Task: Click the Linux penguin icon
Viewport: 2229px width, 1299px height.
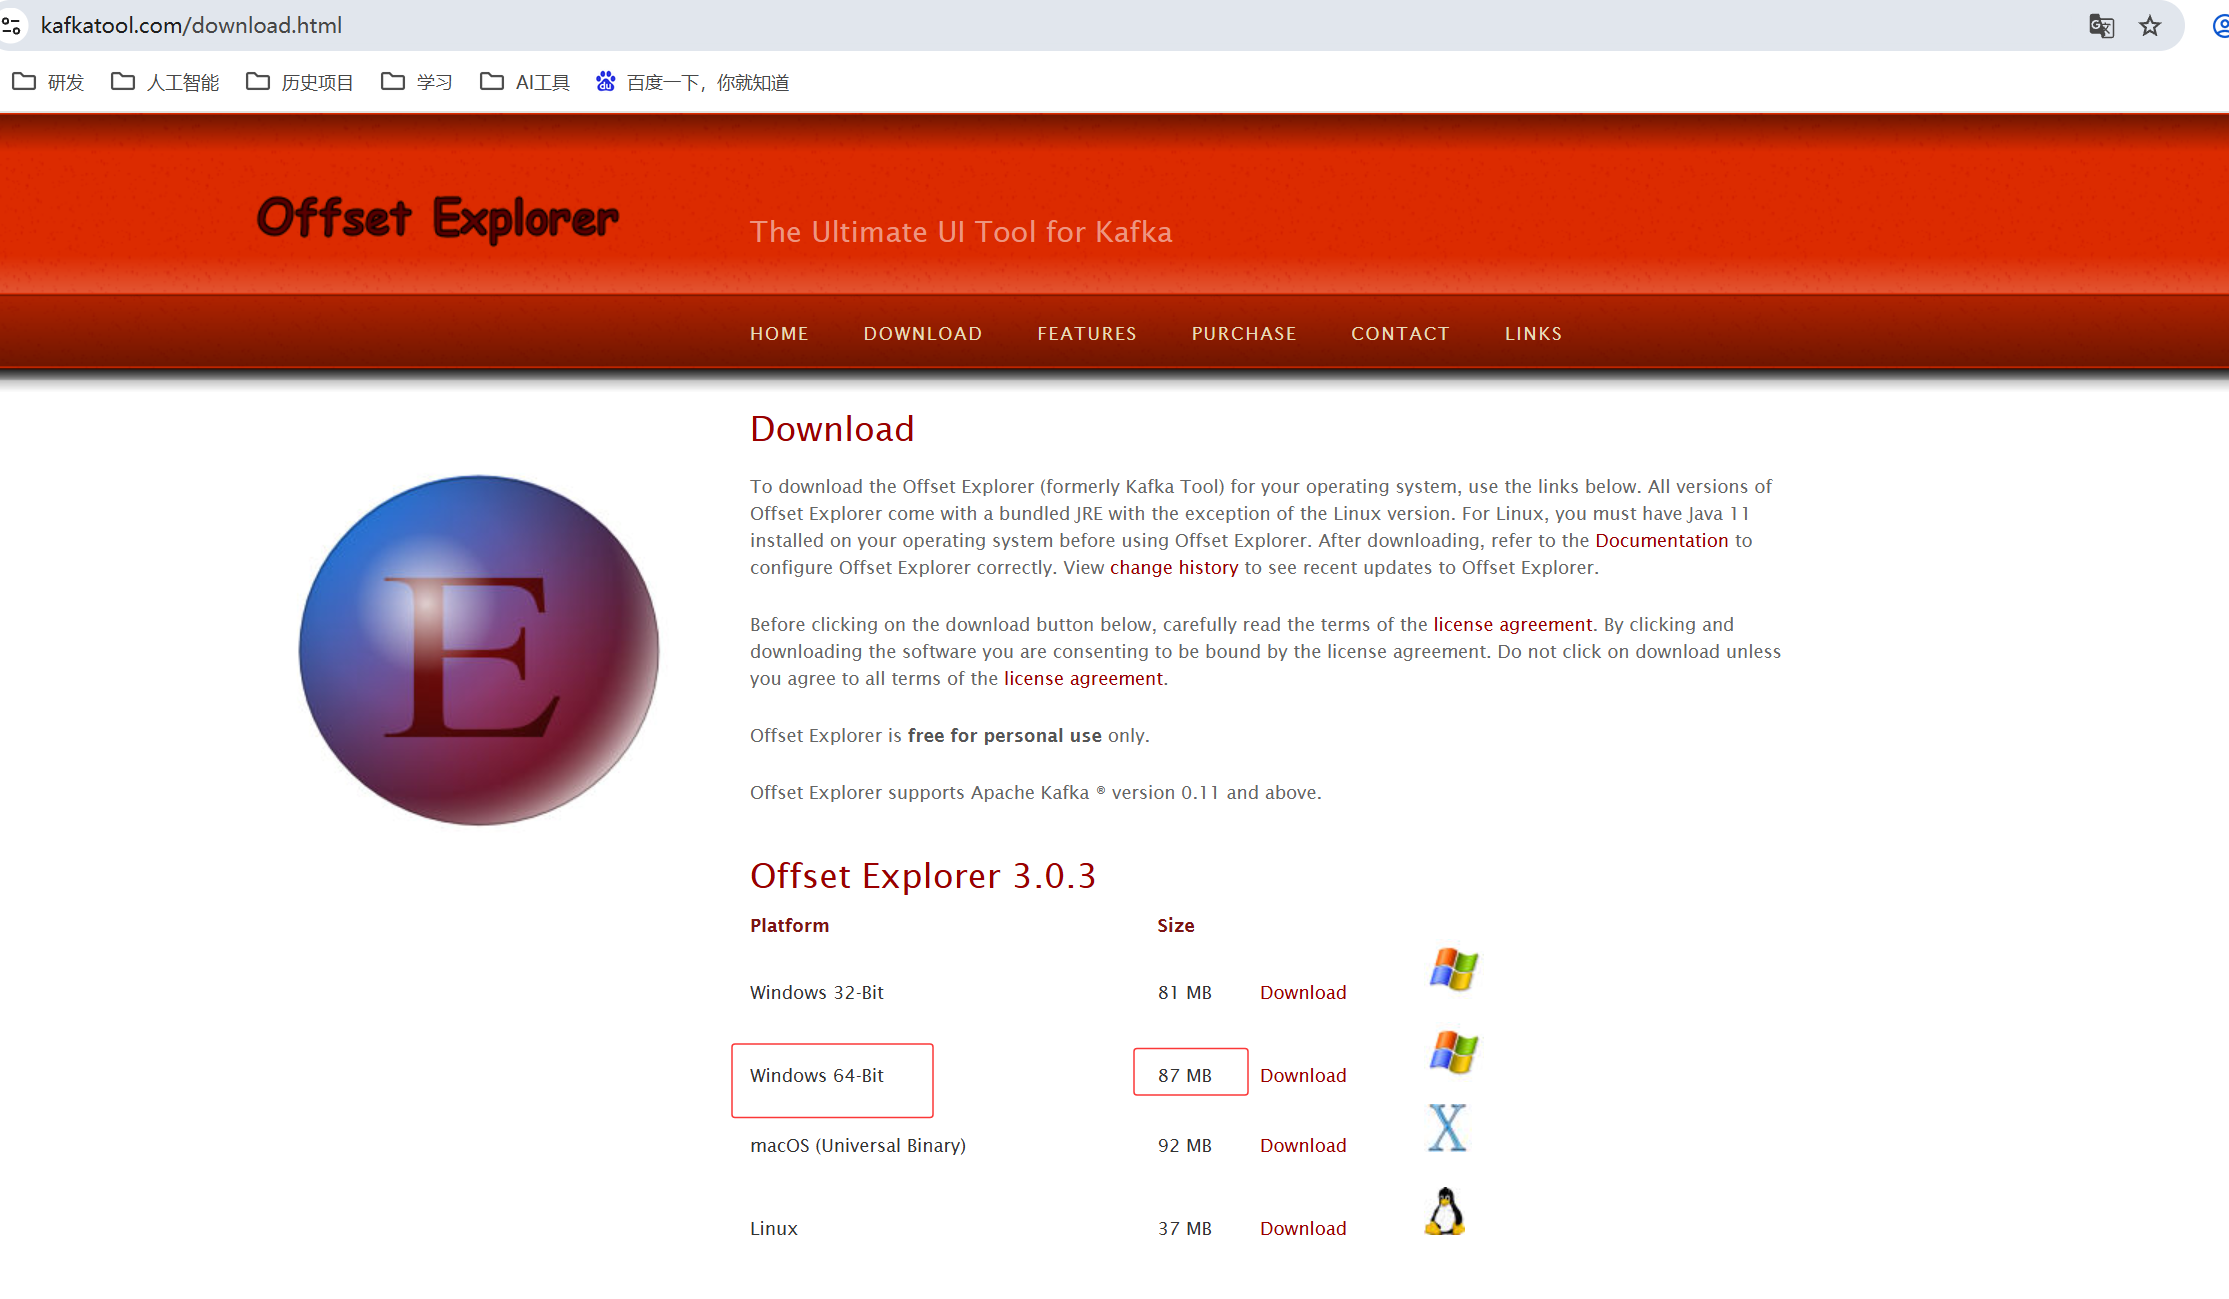Action: [x=1445, y=1211]
